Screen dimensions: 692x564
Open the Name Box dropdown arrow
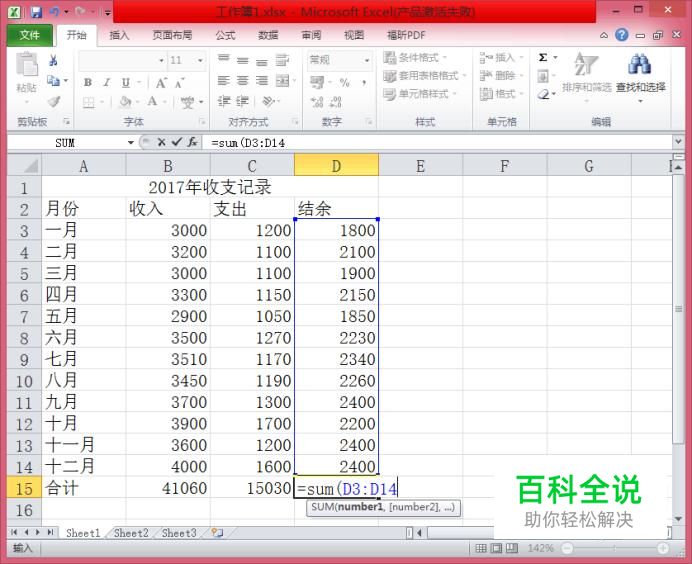131,143
